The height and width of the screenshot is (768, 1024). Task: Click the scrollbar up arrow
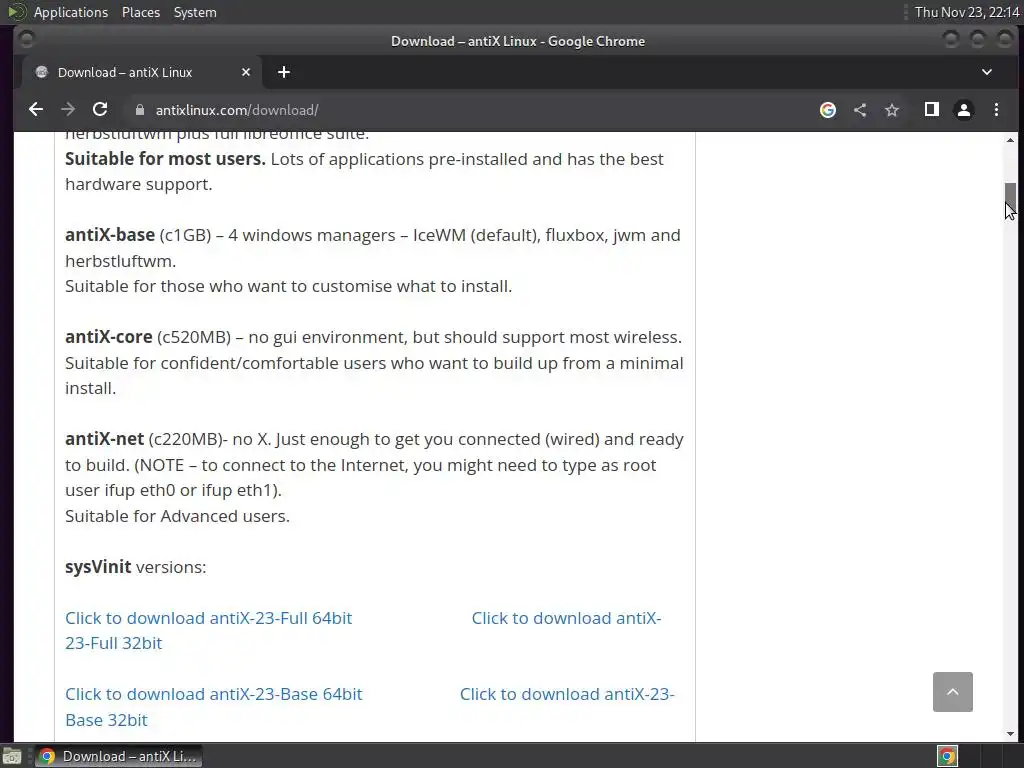coord(1010,140)
